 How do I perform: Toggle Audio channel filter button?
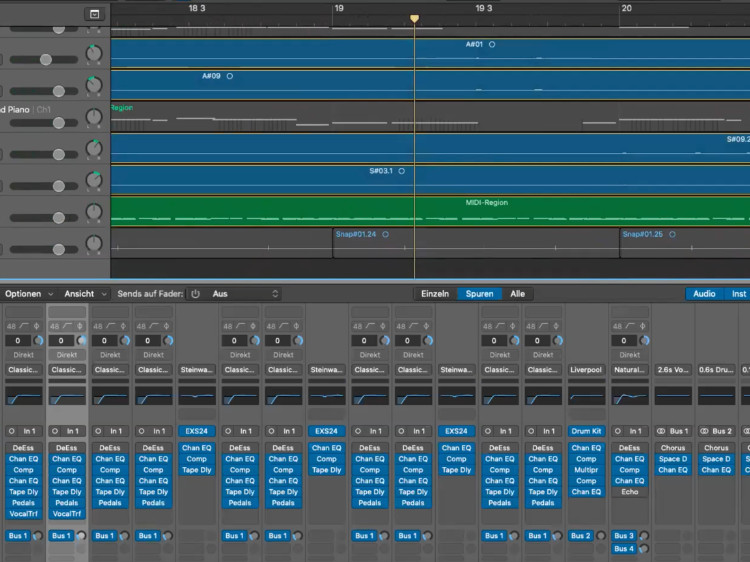point(704,294)
